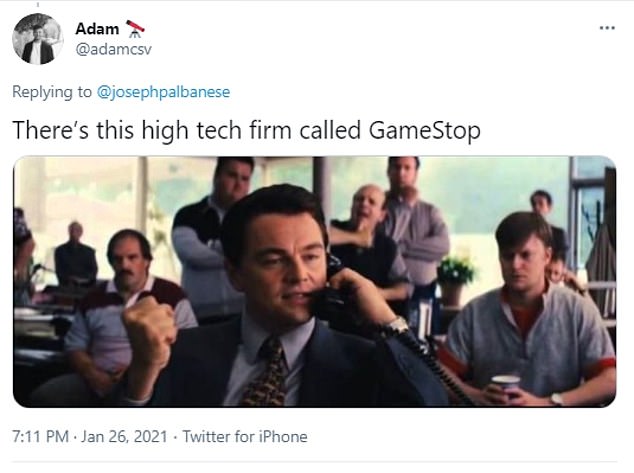Screen dimensions: 634x473
Task: Click the patterned necktie in the photo
Action: click(267, 372)
